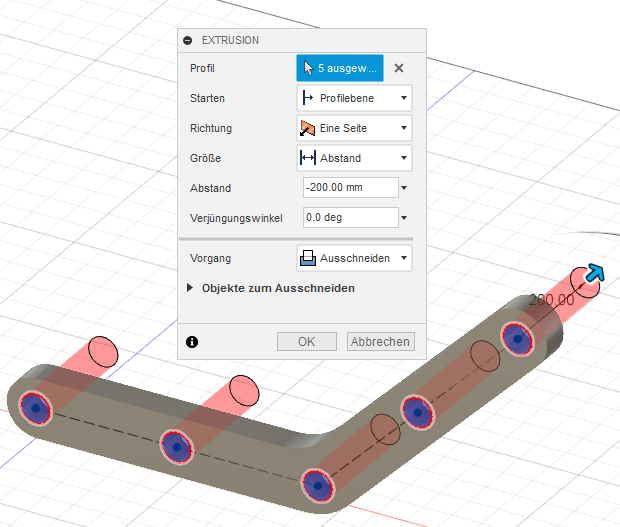Open the Richtung dropdown set to Eine Seite
Screen dimensions: 620x527
click(354, 128)
